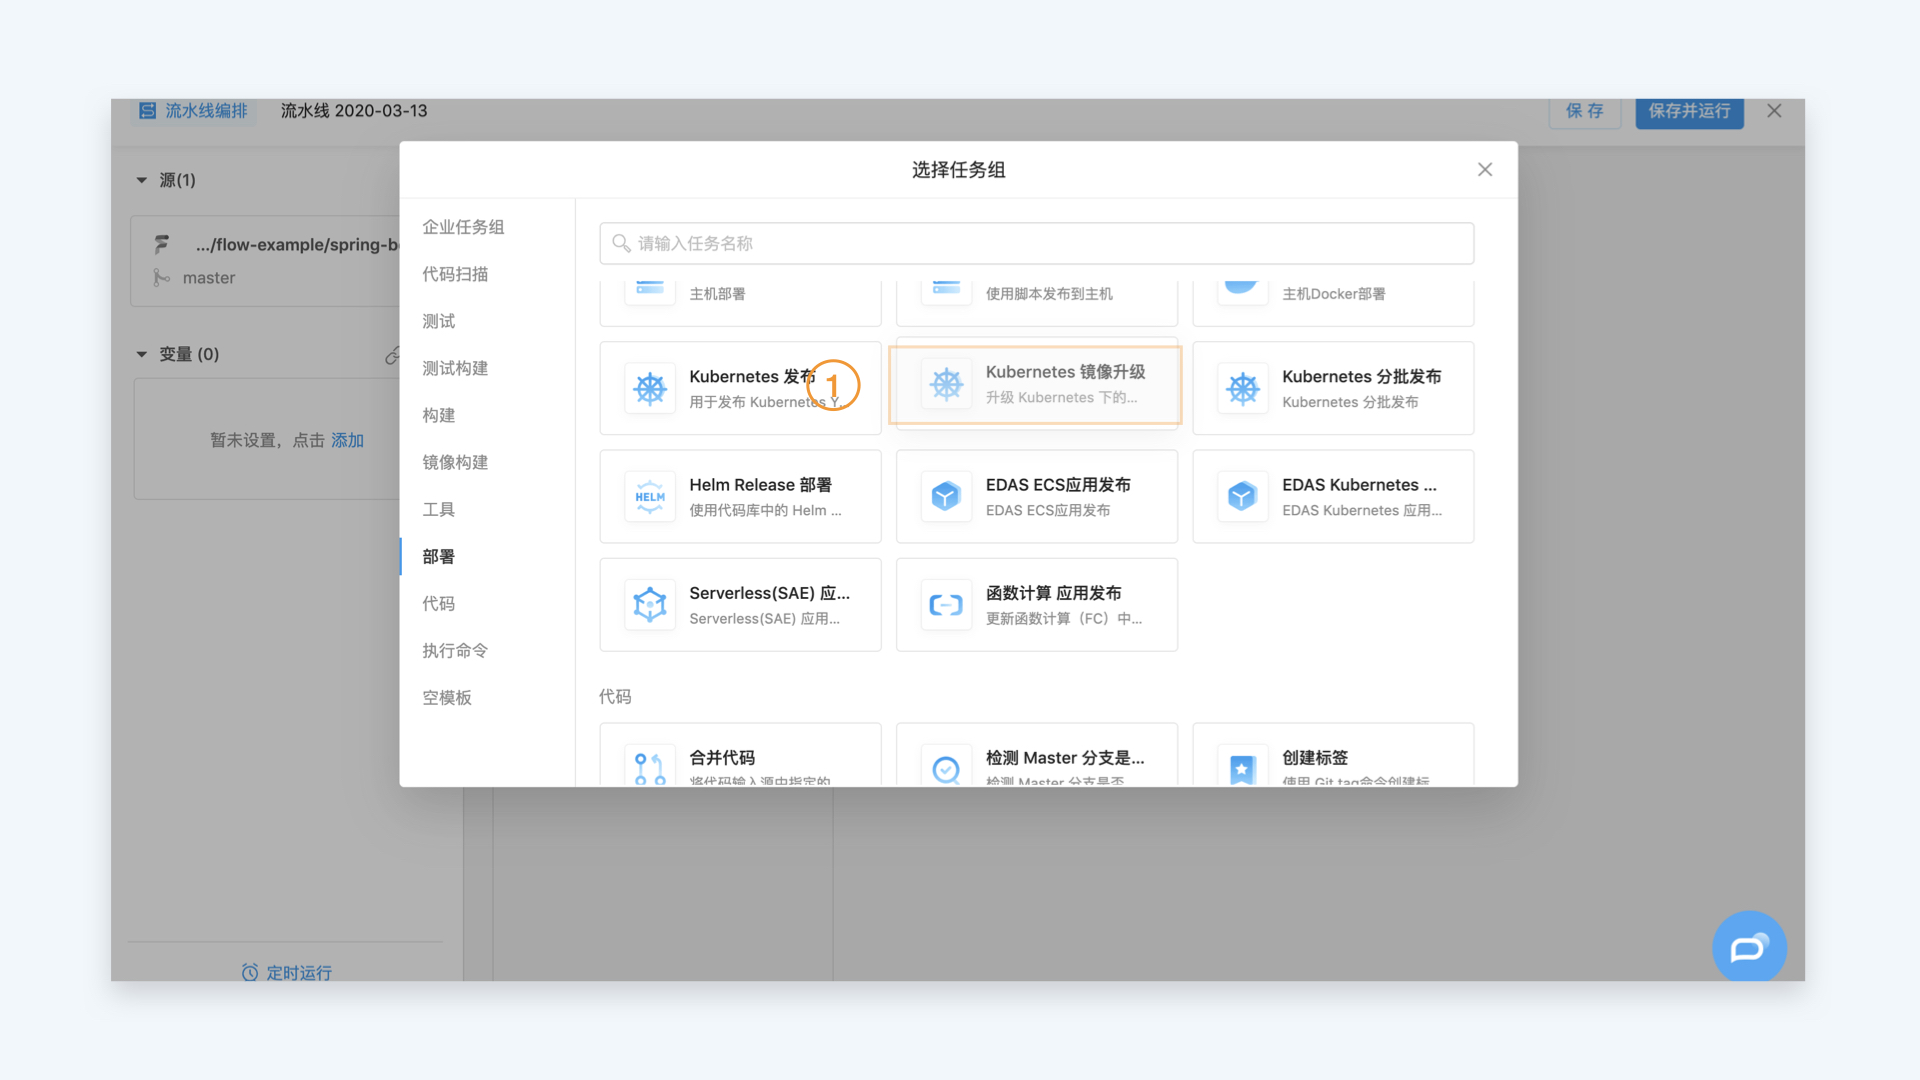Choose the EDAS ECS应用发布 task title
This screenshot has height=1080, width=1920.
pyautogui.click(x=1058, y=485)
